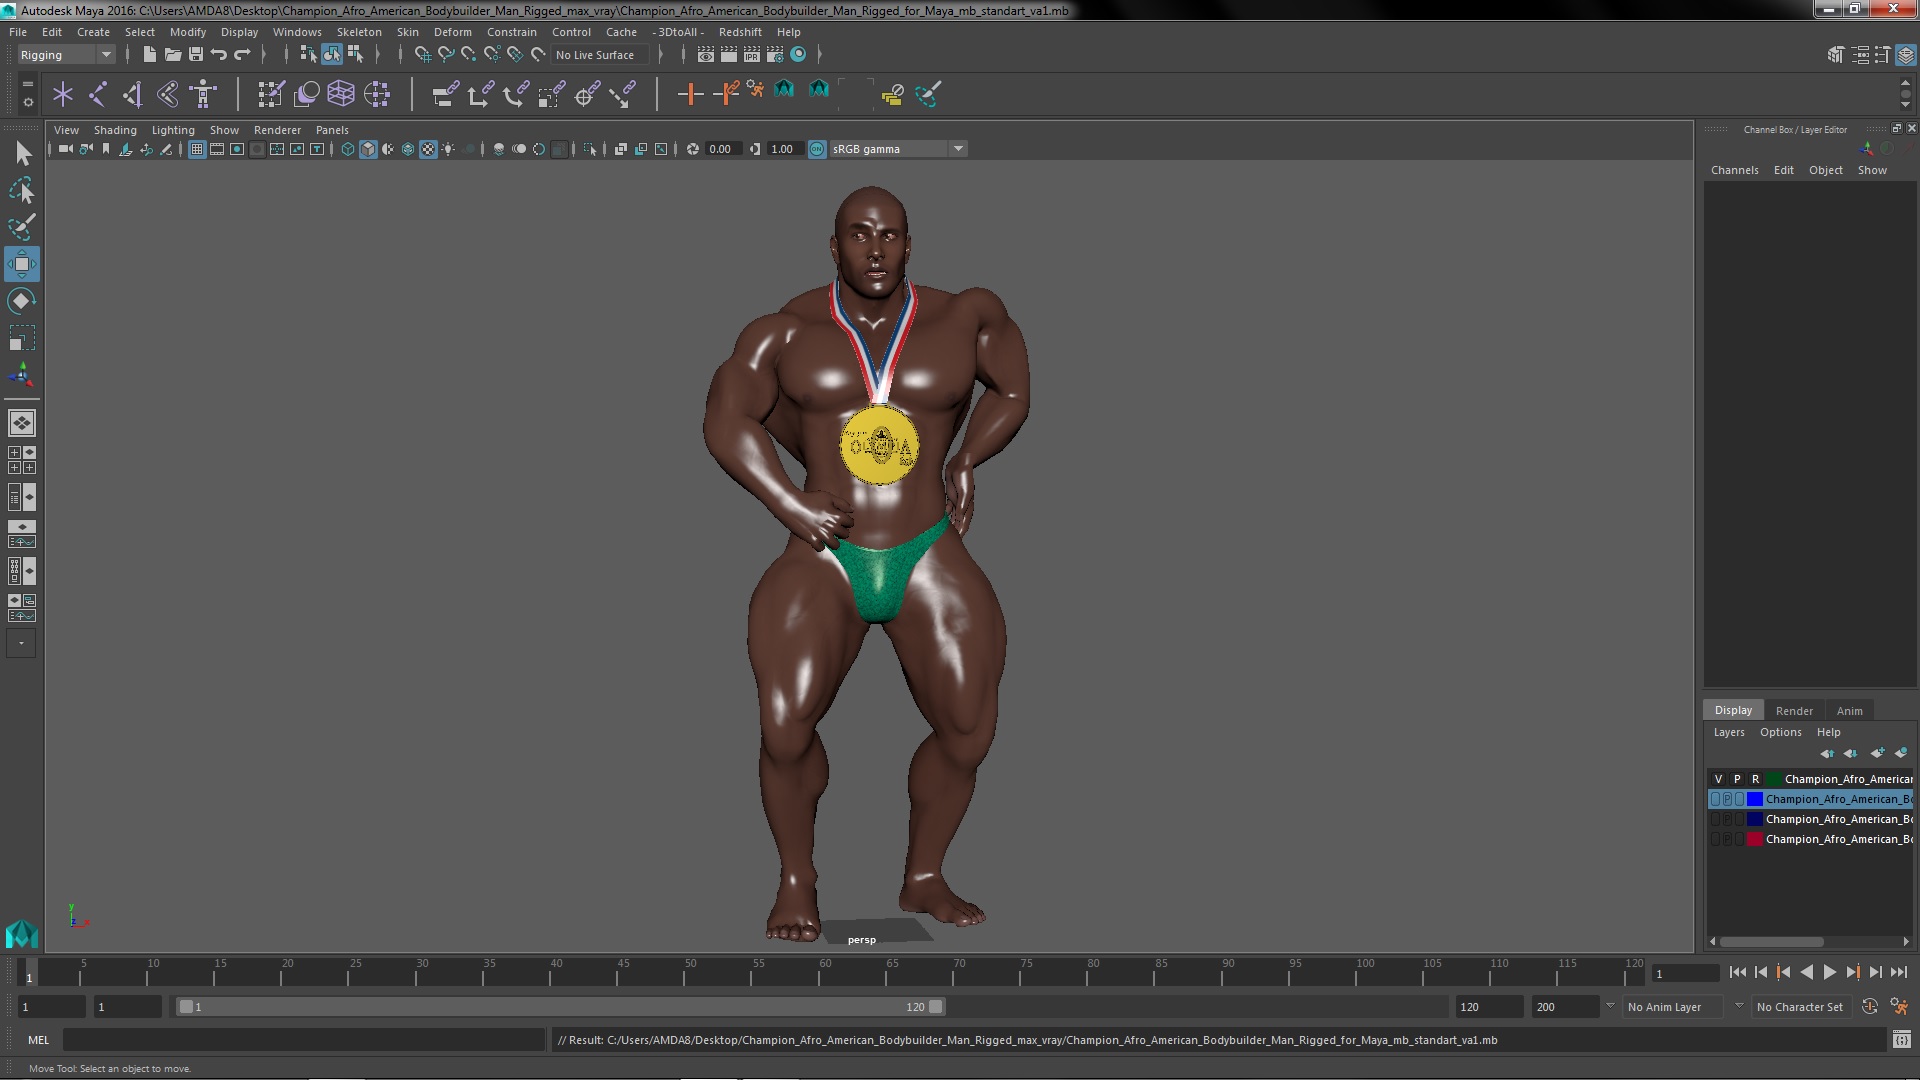The height and width of the screenshot is (1080, 1920).
Task: Open the Deform menu
Action: (452, 32)
